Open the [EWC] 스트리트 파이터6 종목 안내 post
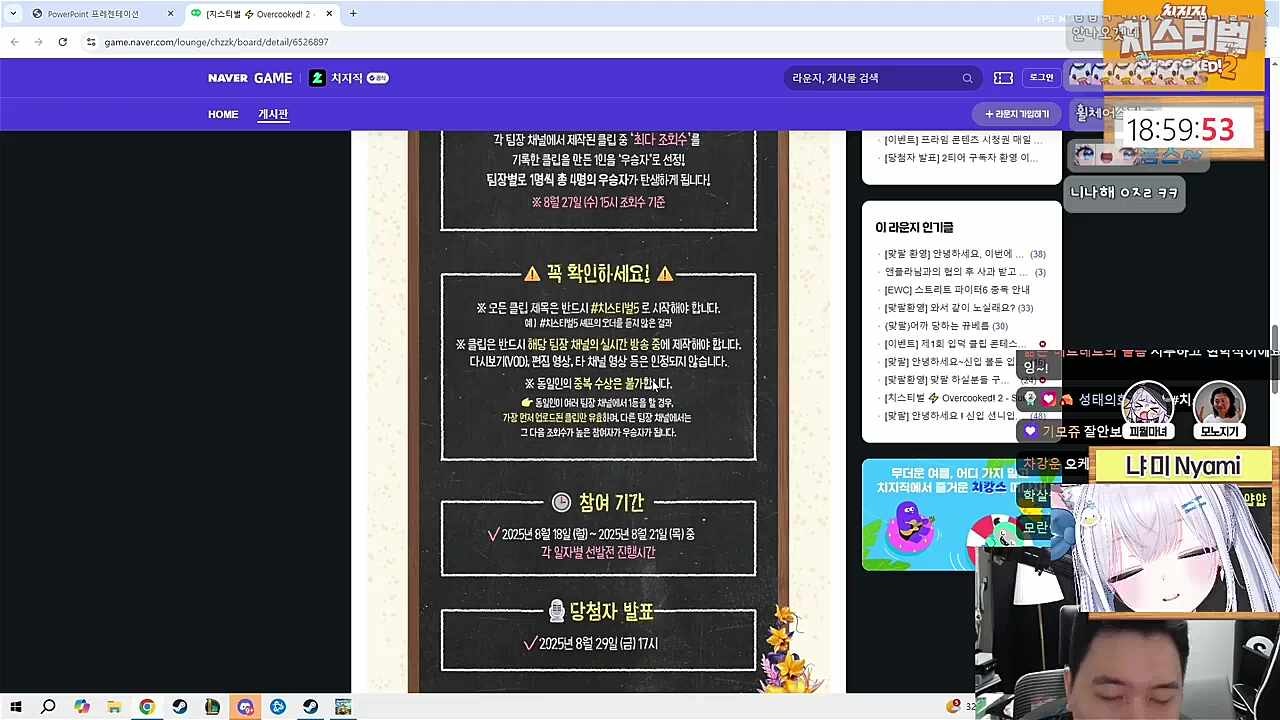The width and height of the screenshot is (1280, 720). (x=956, y=290)
